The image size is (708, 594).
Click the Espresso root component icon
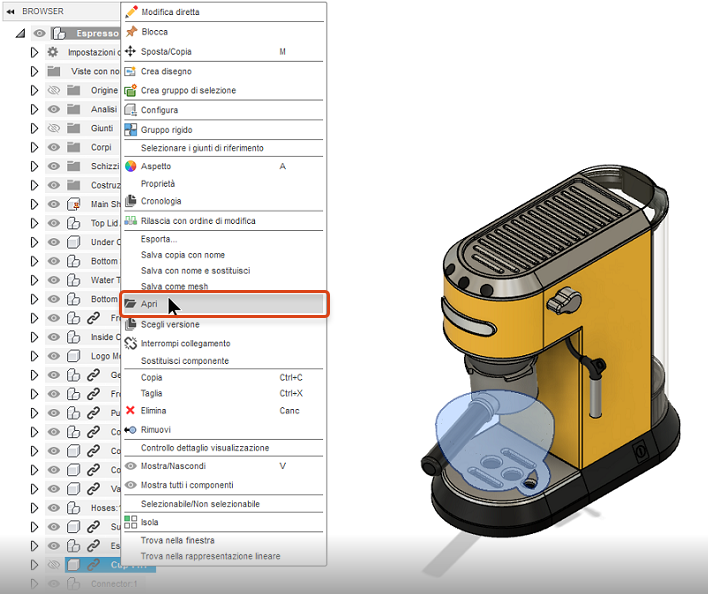(59, 33)
